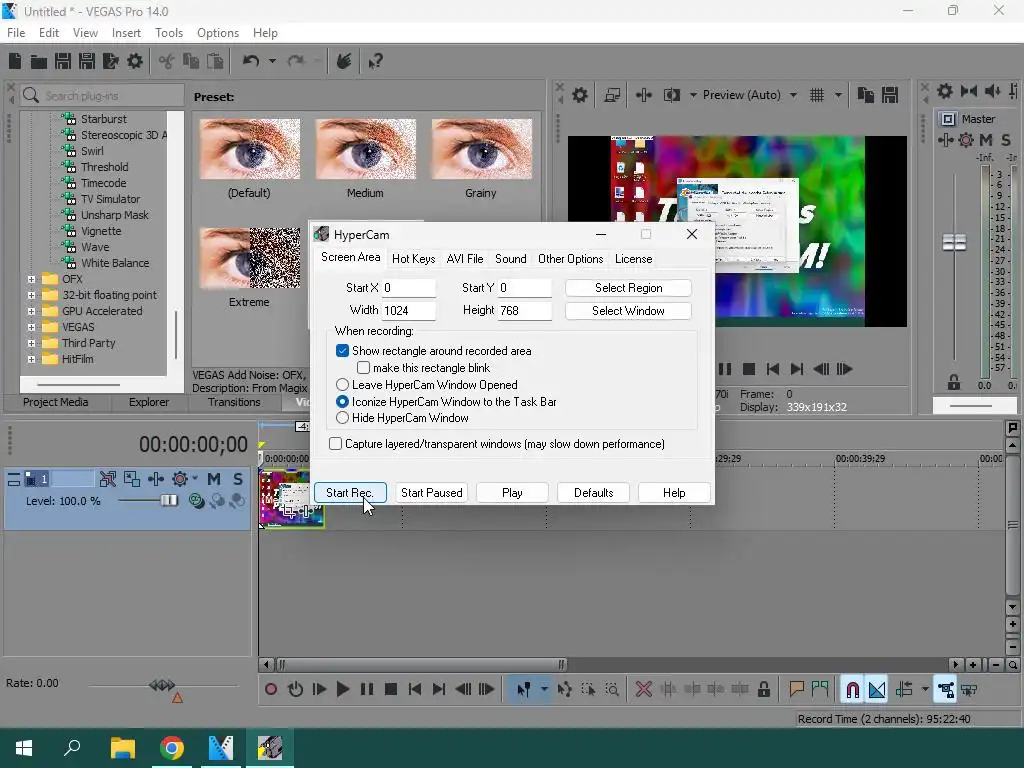
Task: Click the New project icon in toolbar
Action: coord(15,61)
